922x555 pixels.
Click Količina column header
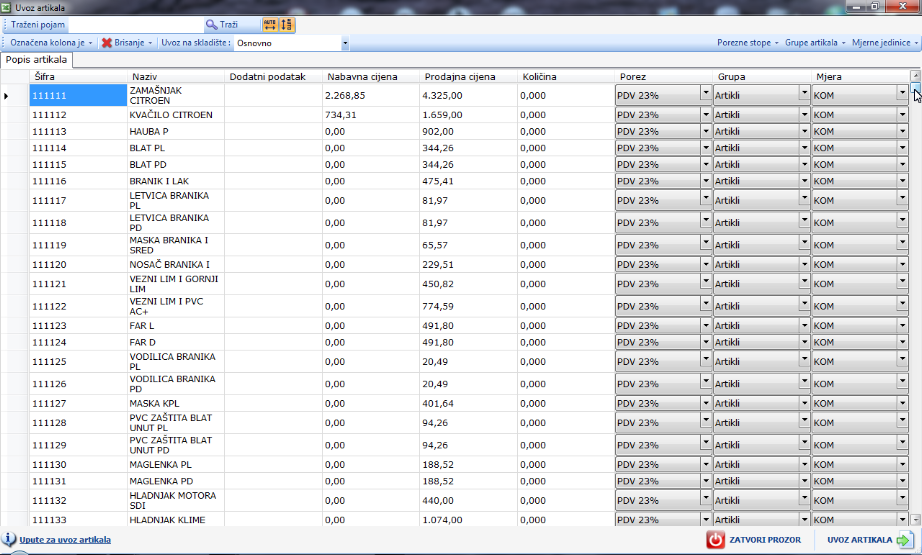[566, 76]
